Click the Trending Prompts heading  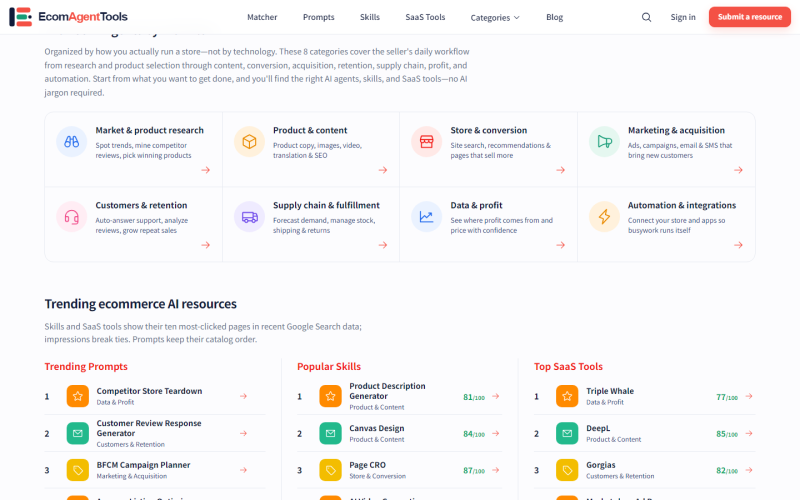[86, 366]
